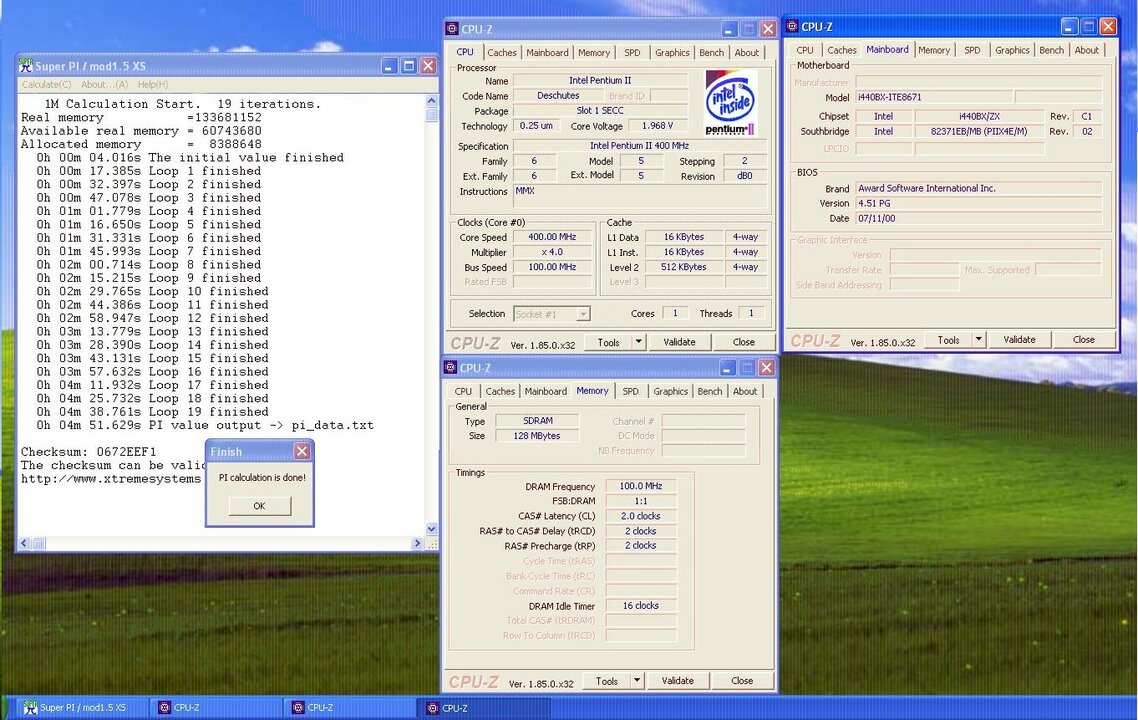Click the i440BX-ITE8671 model field
Screen dimensions: 1138x720
tap(933, 97)
